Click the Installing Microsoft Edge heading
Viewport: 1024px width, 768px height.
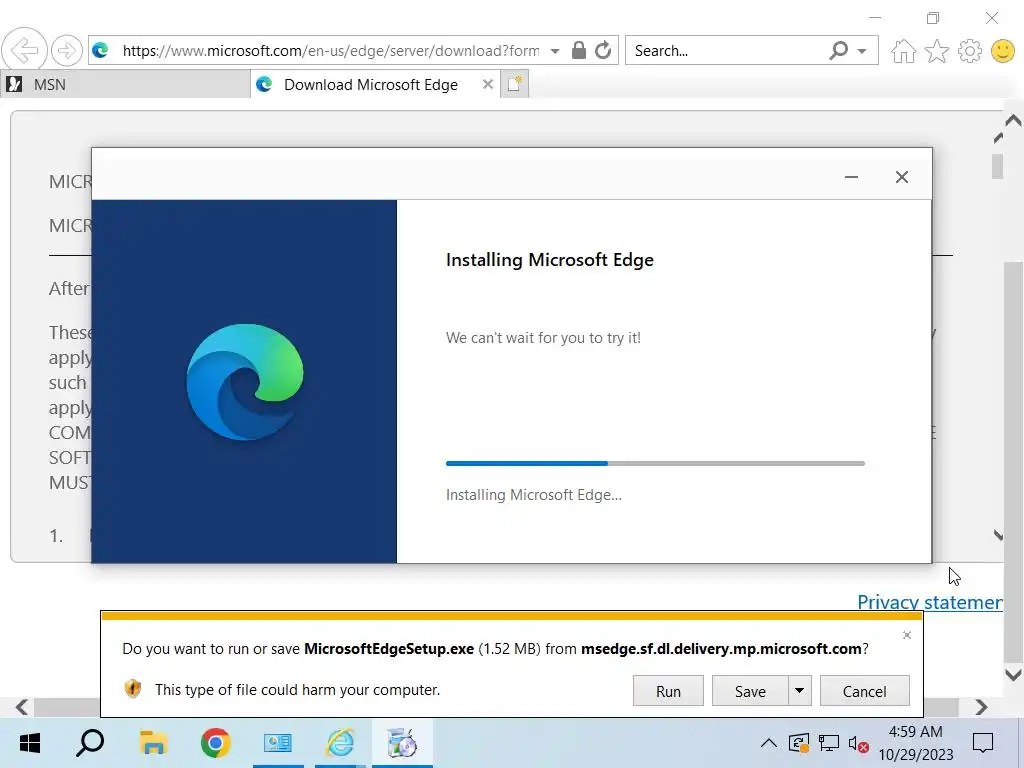(549, 260)
